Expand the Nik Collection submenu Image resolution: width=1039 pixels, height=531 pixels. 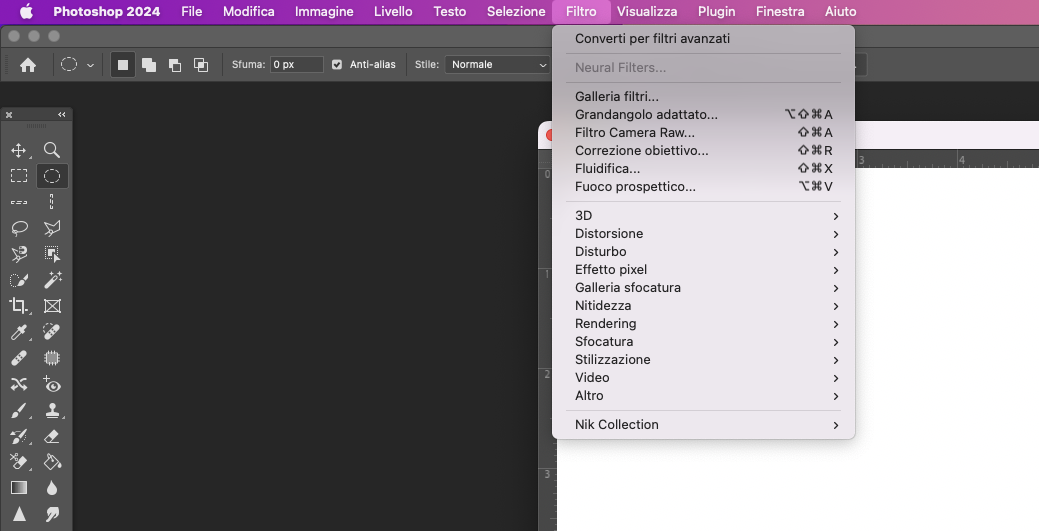[704, 425]
